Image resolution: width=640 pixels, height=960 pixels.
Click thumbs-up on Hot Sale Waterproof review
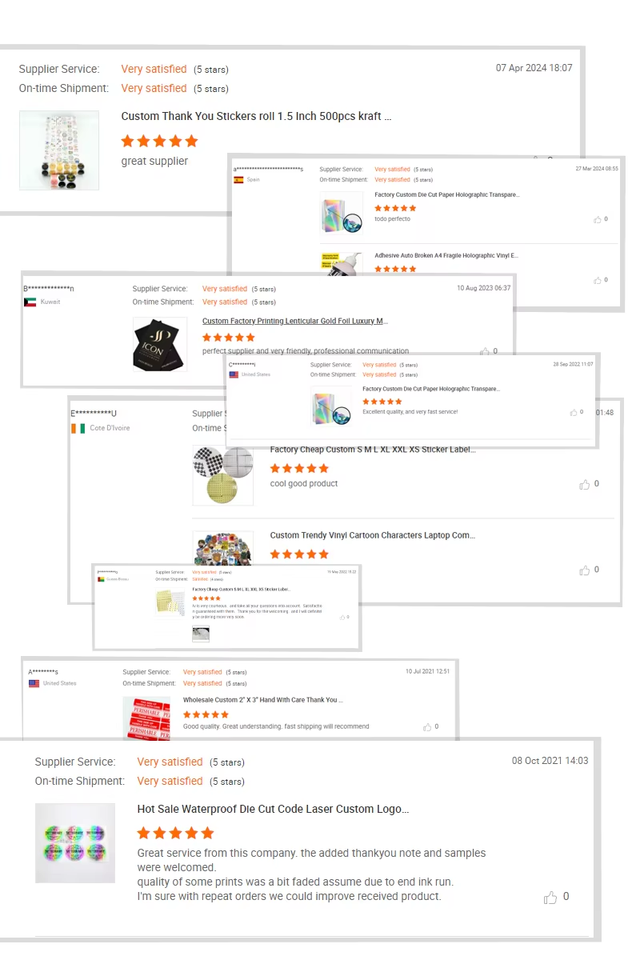(550, 897)
